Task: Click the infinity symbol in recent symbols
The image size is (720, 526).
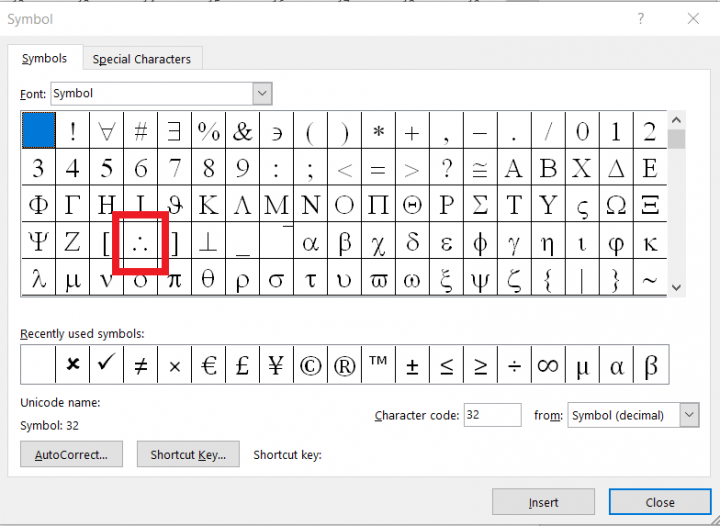Action: (547, 366)
